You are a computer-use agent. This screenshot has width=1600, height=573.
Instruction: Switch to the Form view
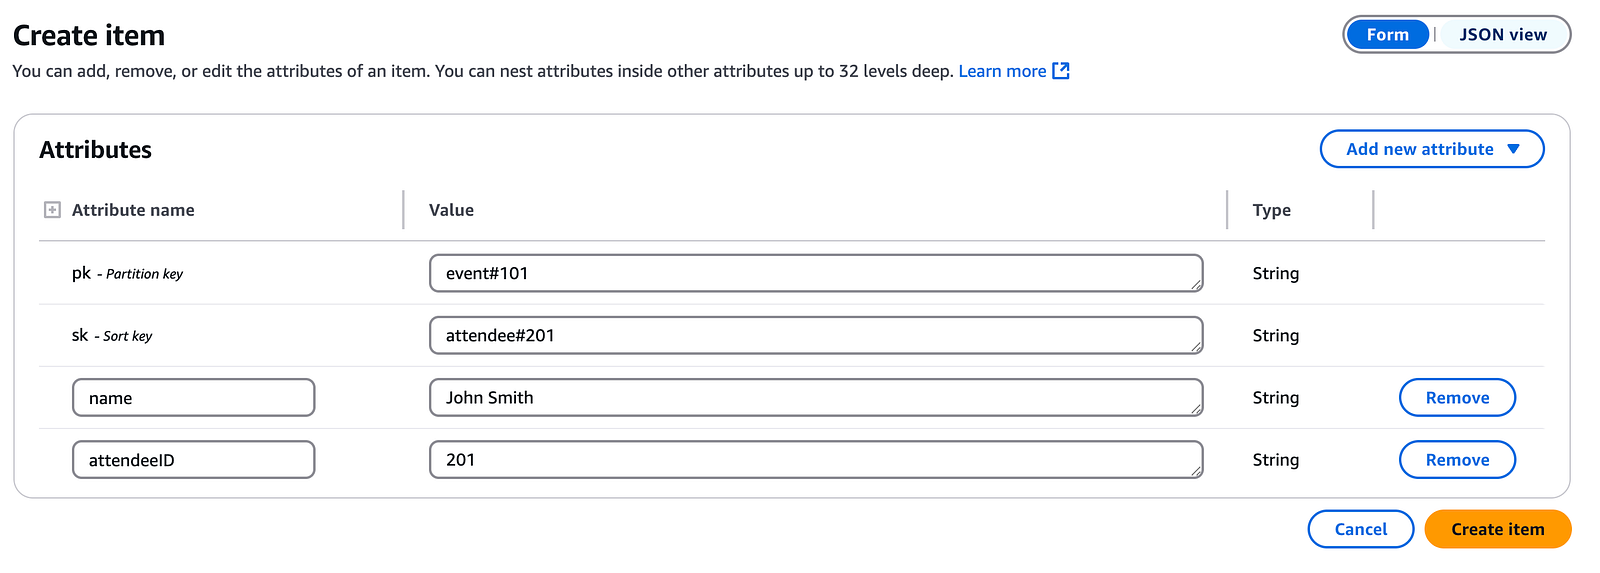1387,34
